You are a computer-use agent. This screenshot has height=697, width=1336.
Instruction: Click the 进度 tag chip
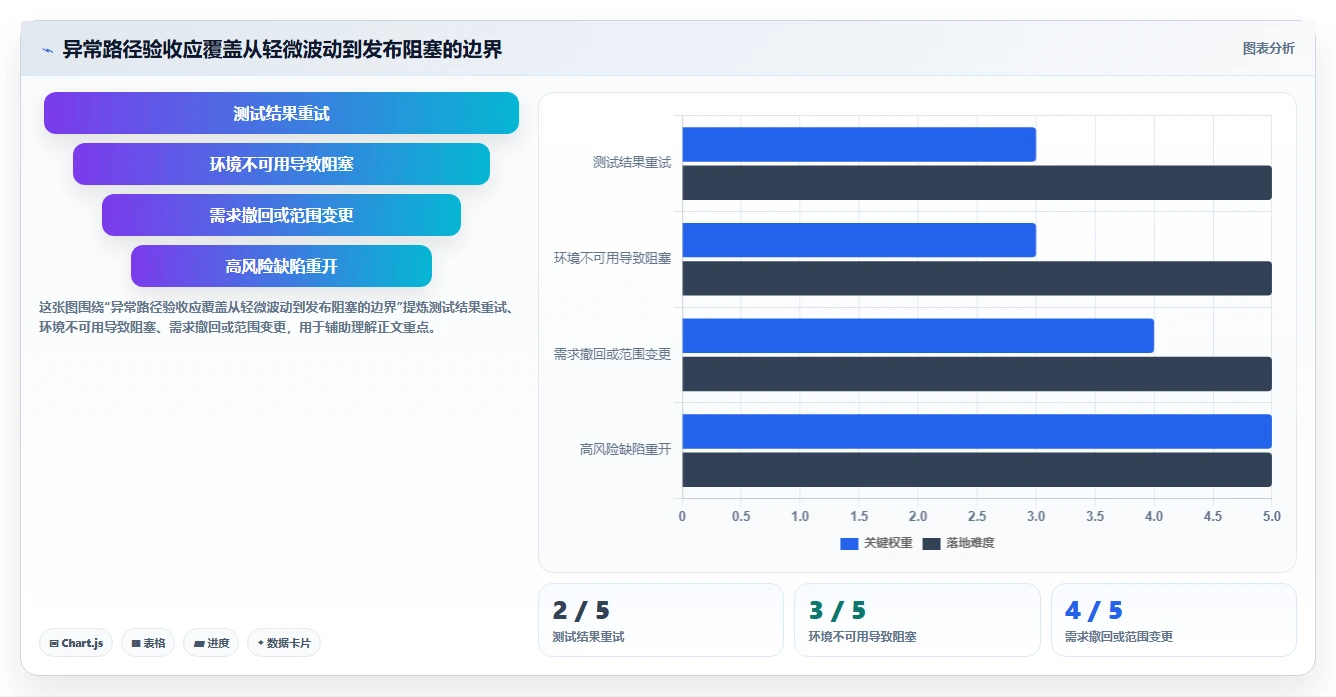click(x=211, y=643)
